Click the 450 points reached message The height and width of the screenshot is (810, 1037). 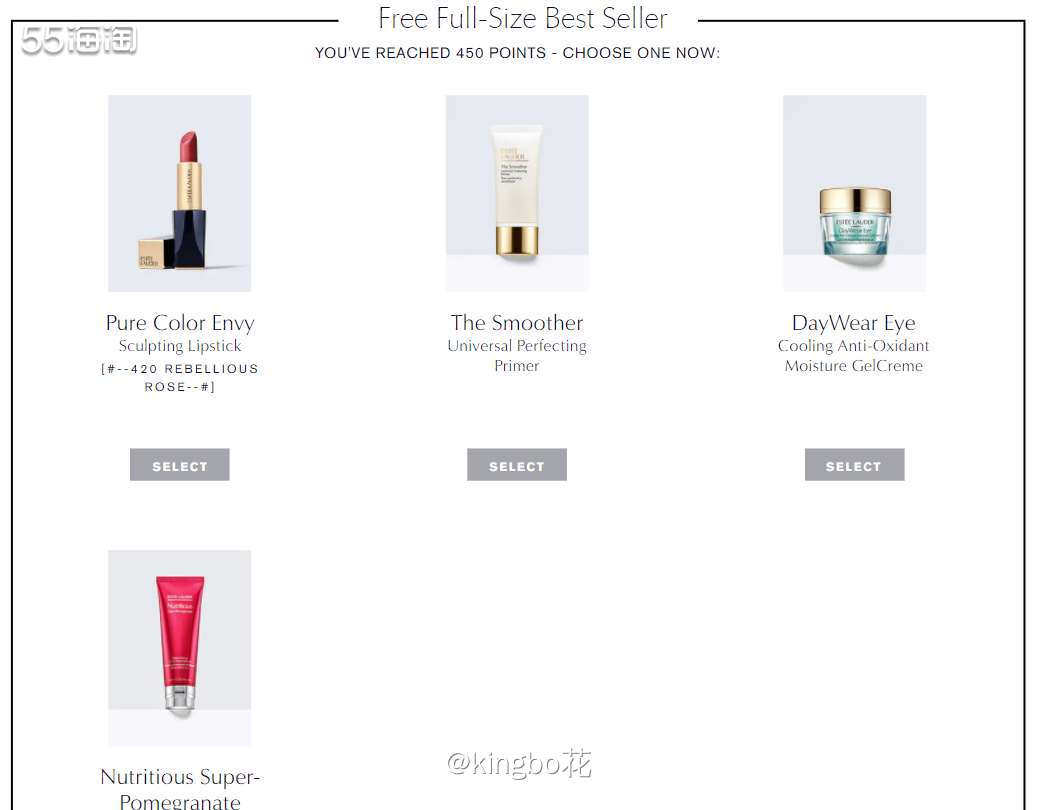pos(517,53)
